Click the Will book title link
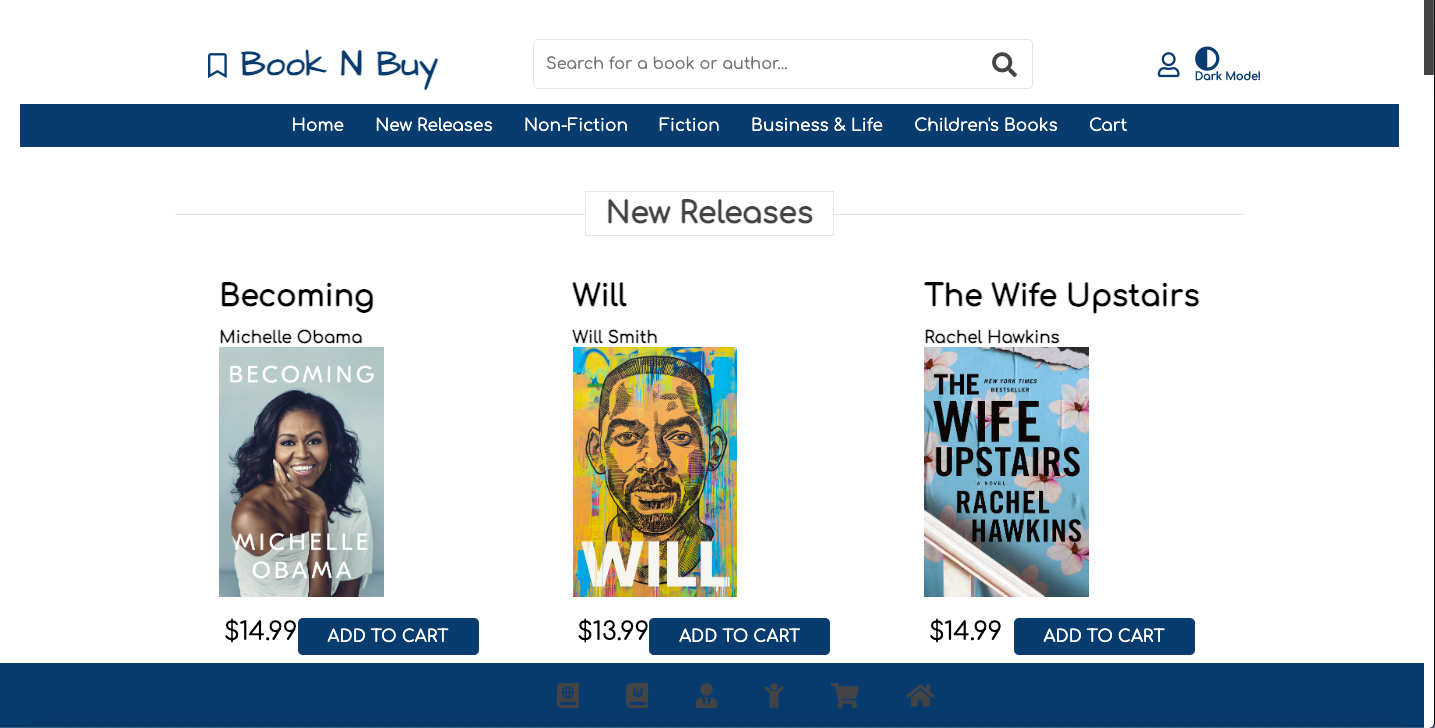1435x728 pixels. (x=599, y=295)
